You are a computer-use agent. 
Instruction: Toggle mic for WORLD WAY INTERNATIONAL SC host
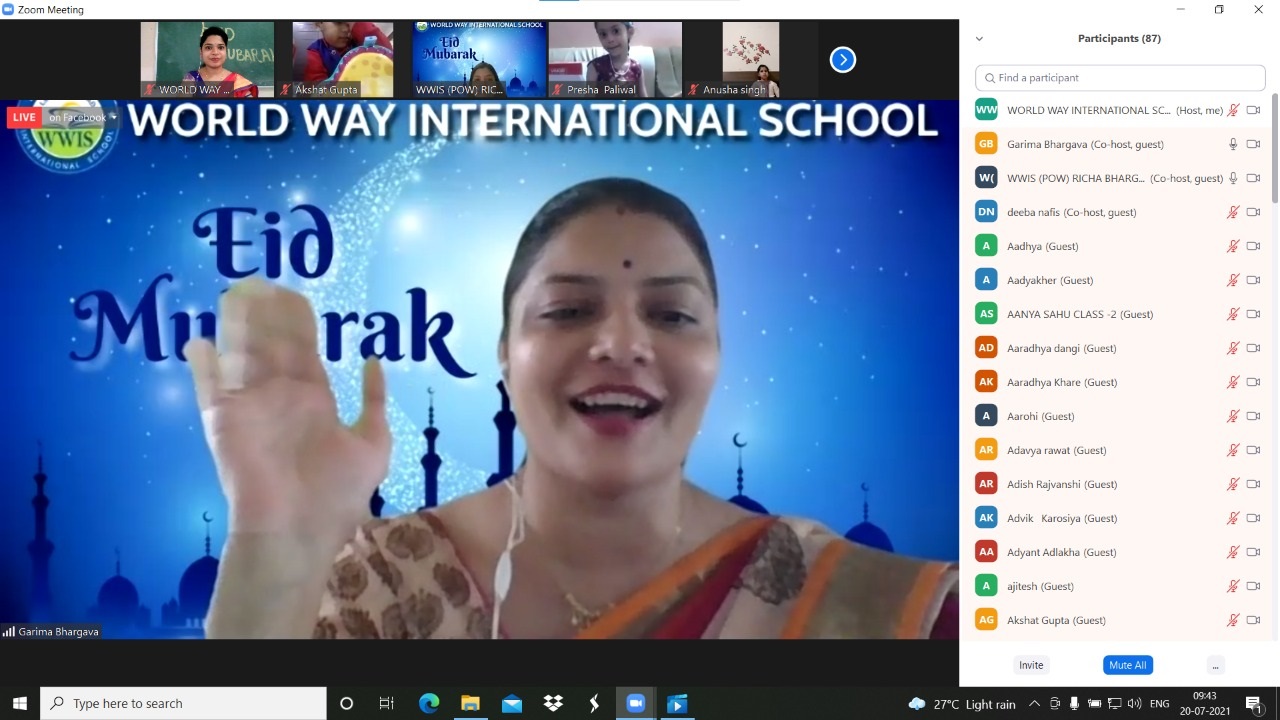pos(1233,110)
